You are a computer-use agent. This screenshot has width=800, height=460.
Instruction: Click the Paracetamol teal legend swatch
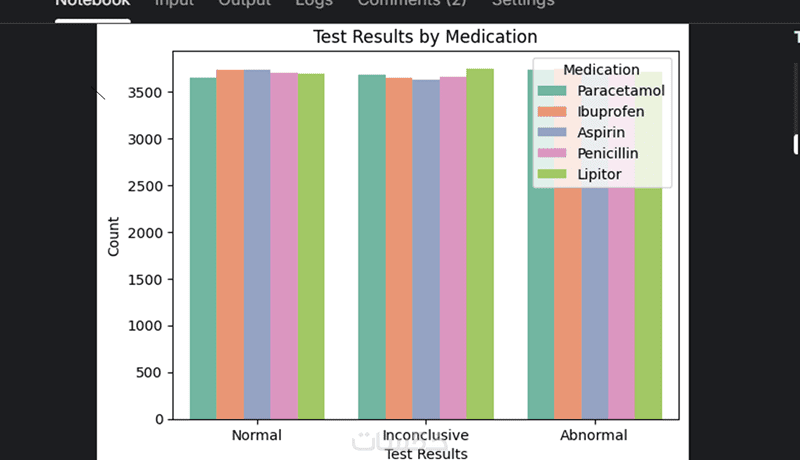pos(552,91)
